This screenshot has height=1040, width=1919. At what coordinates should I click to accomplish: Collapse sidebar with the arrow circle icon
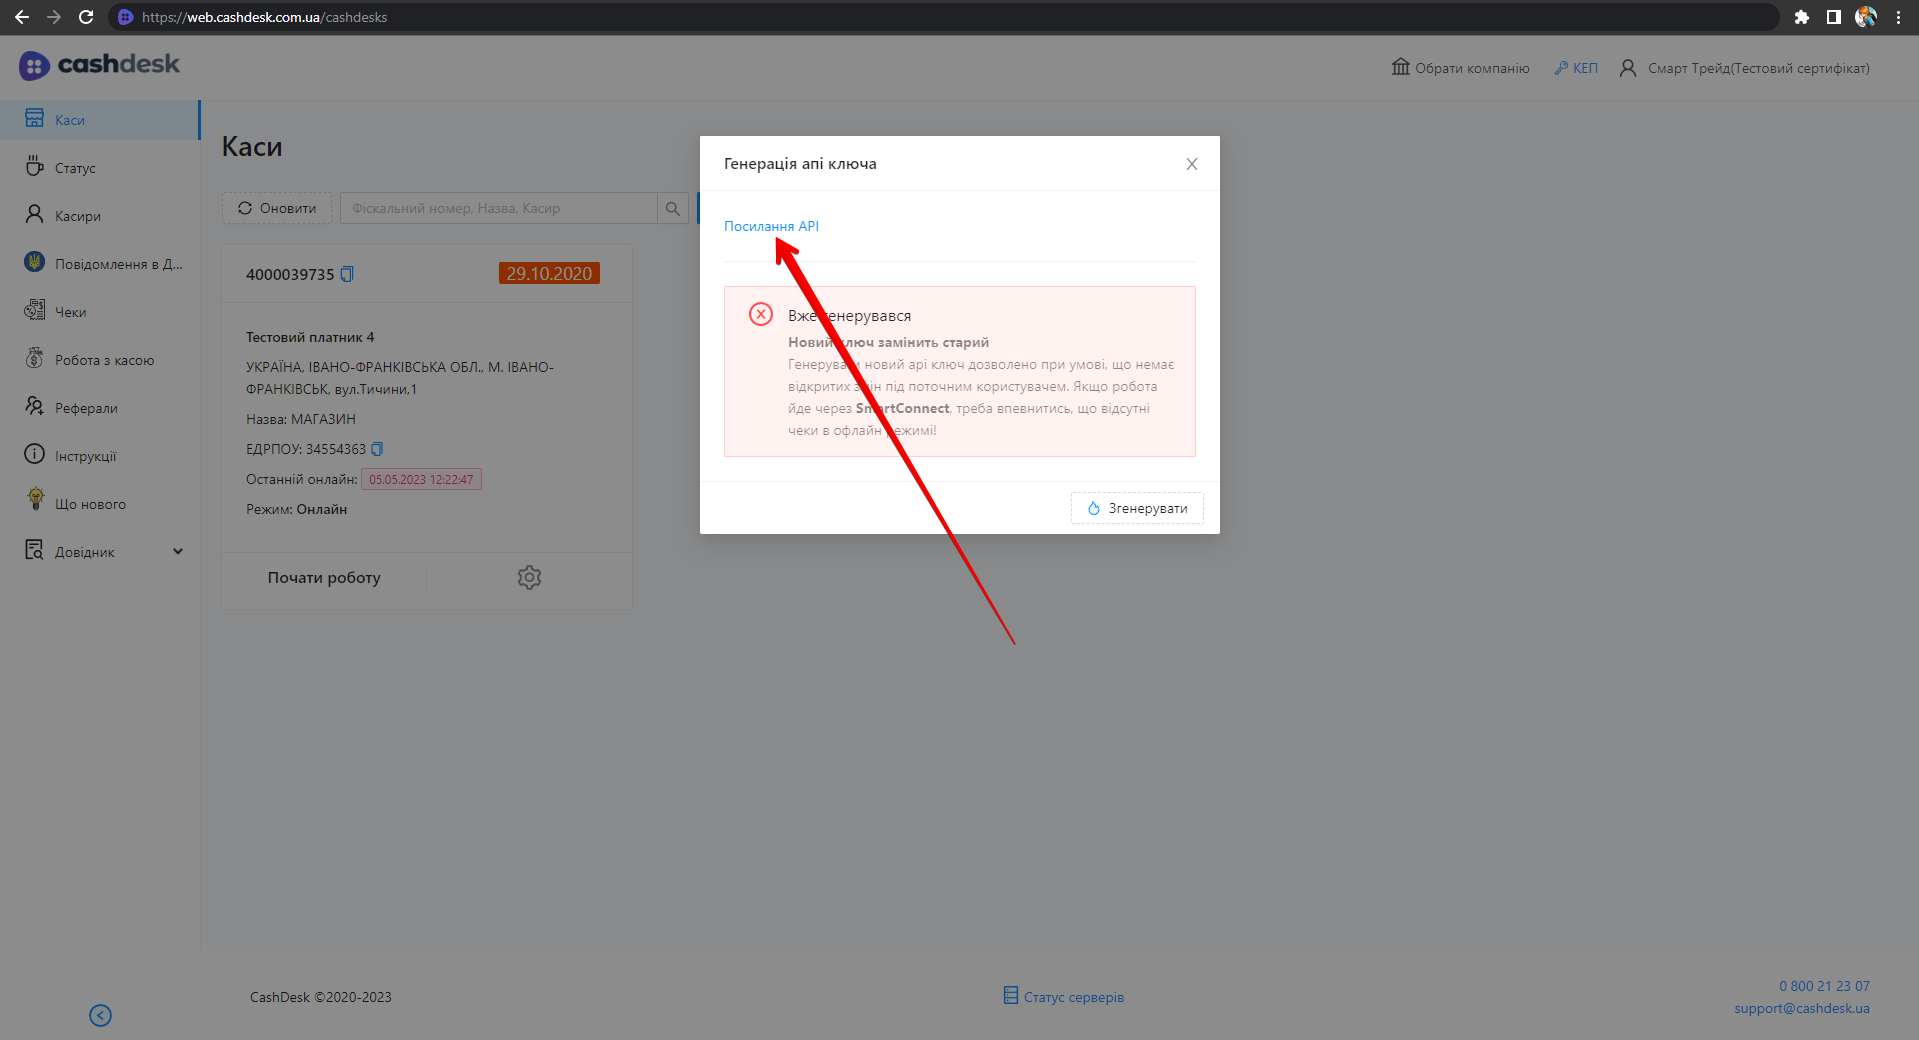point(100,1015)
